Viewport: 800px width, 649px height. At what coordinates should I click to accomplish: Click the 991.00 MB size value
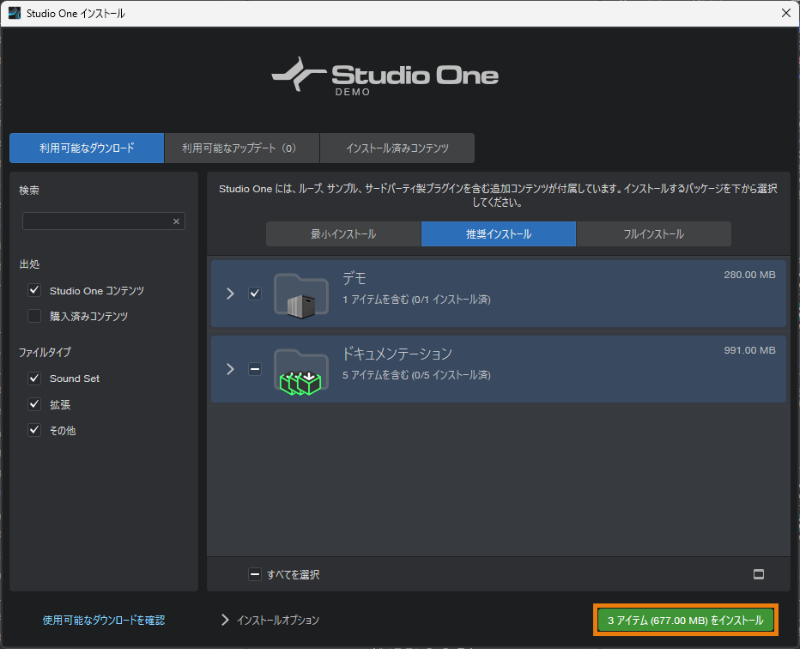[x=749, y=350]
